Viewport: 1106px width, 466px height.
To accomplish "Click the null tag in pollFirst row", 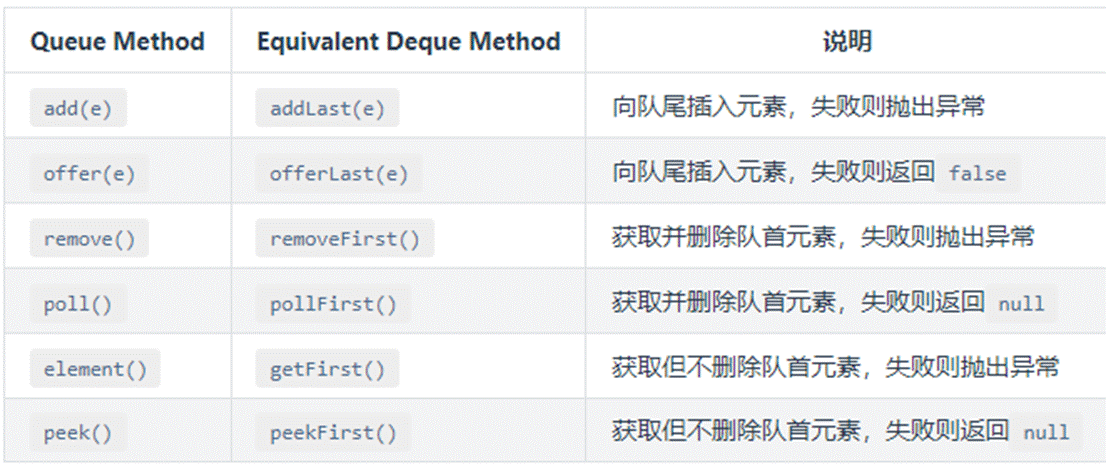I will tap(1021, 304).
